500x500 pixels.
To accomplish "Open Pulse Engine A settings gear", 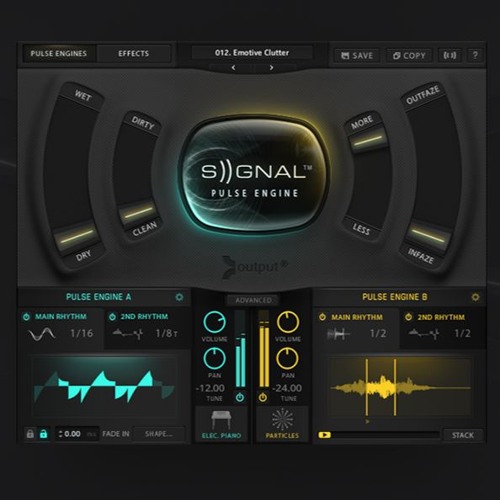I will tap(179, 297).
